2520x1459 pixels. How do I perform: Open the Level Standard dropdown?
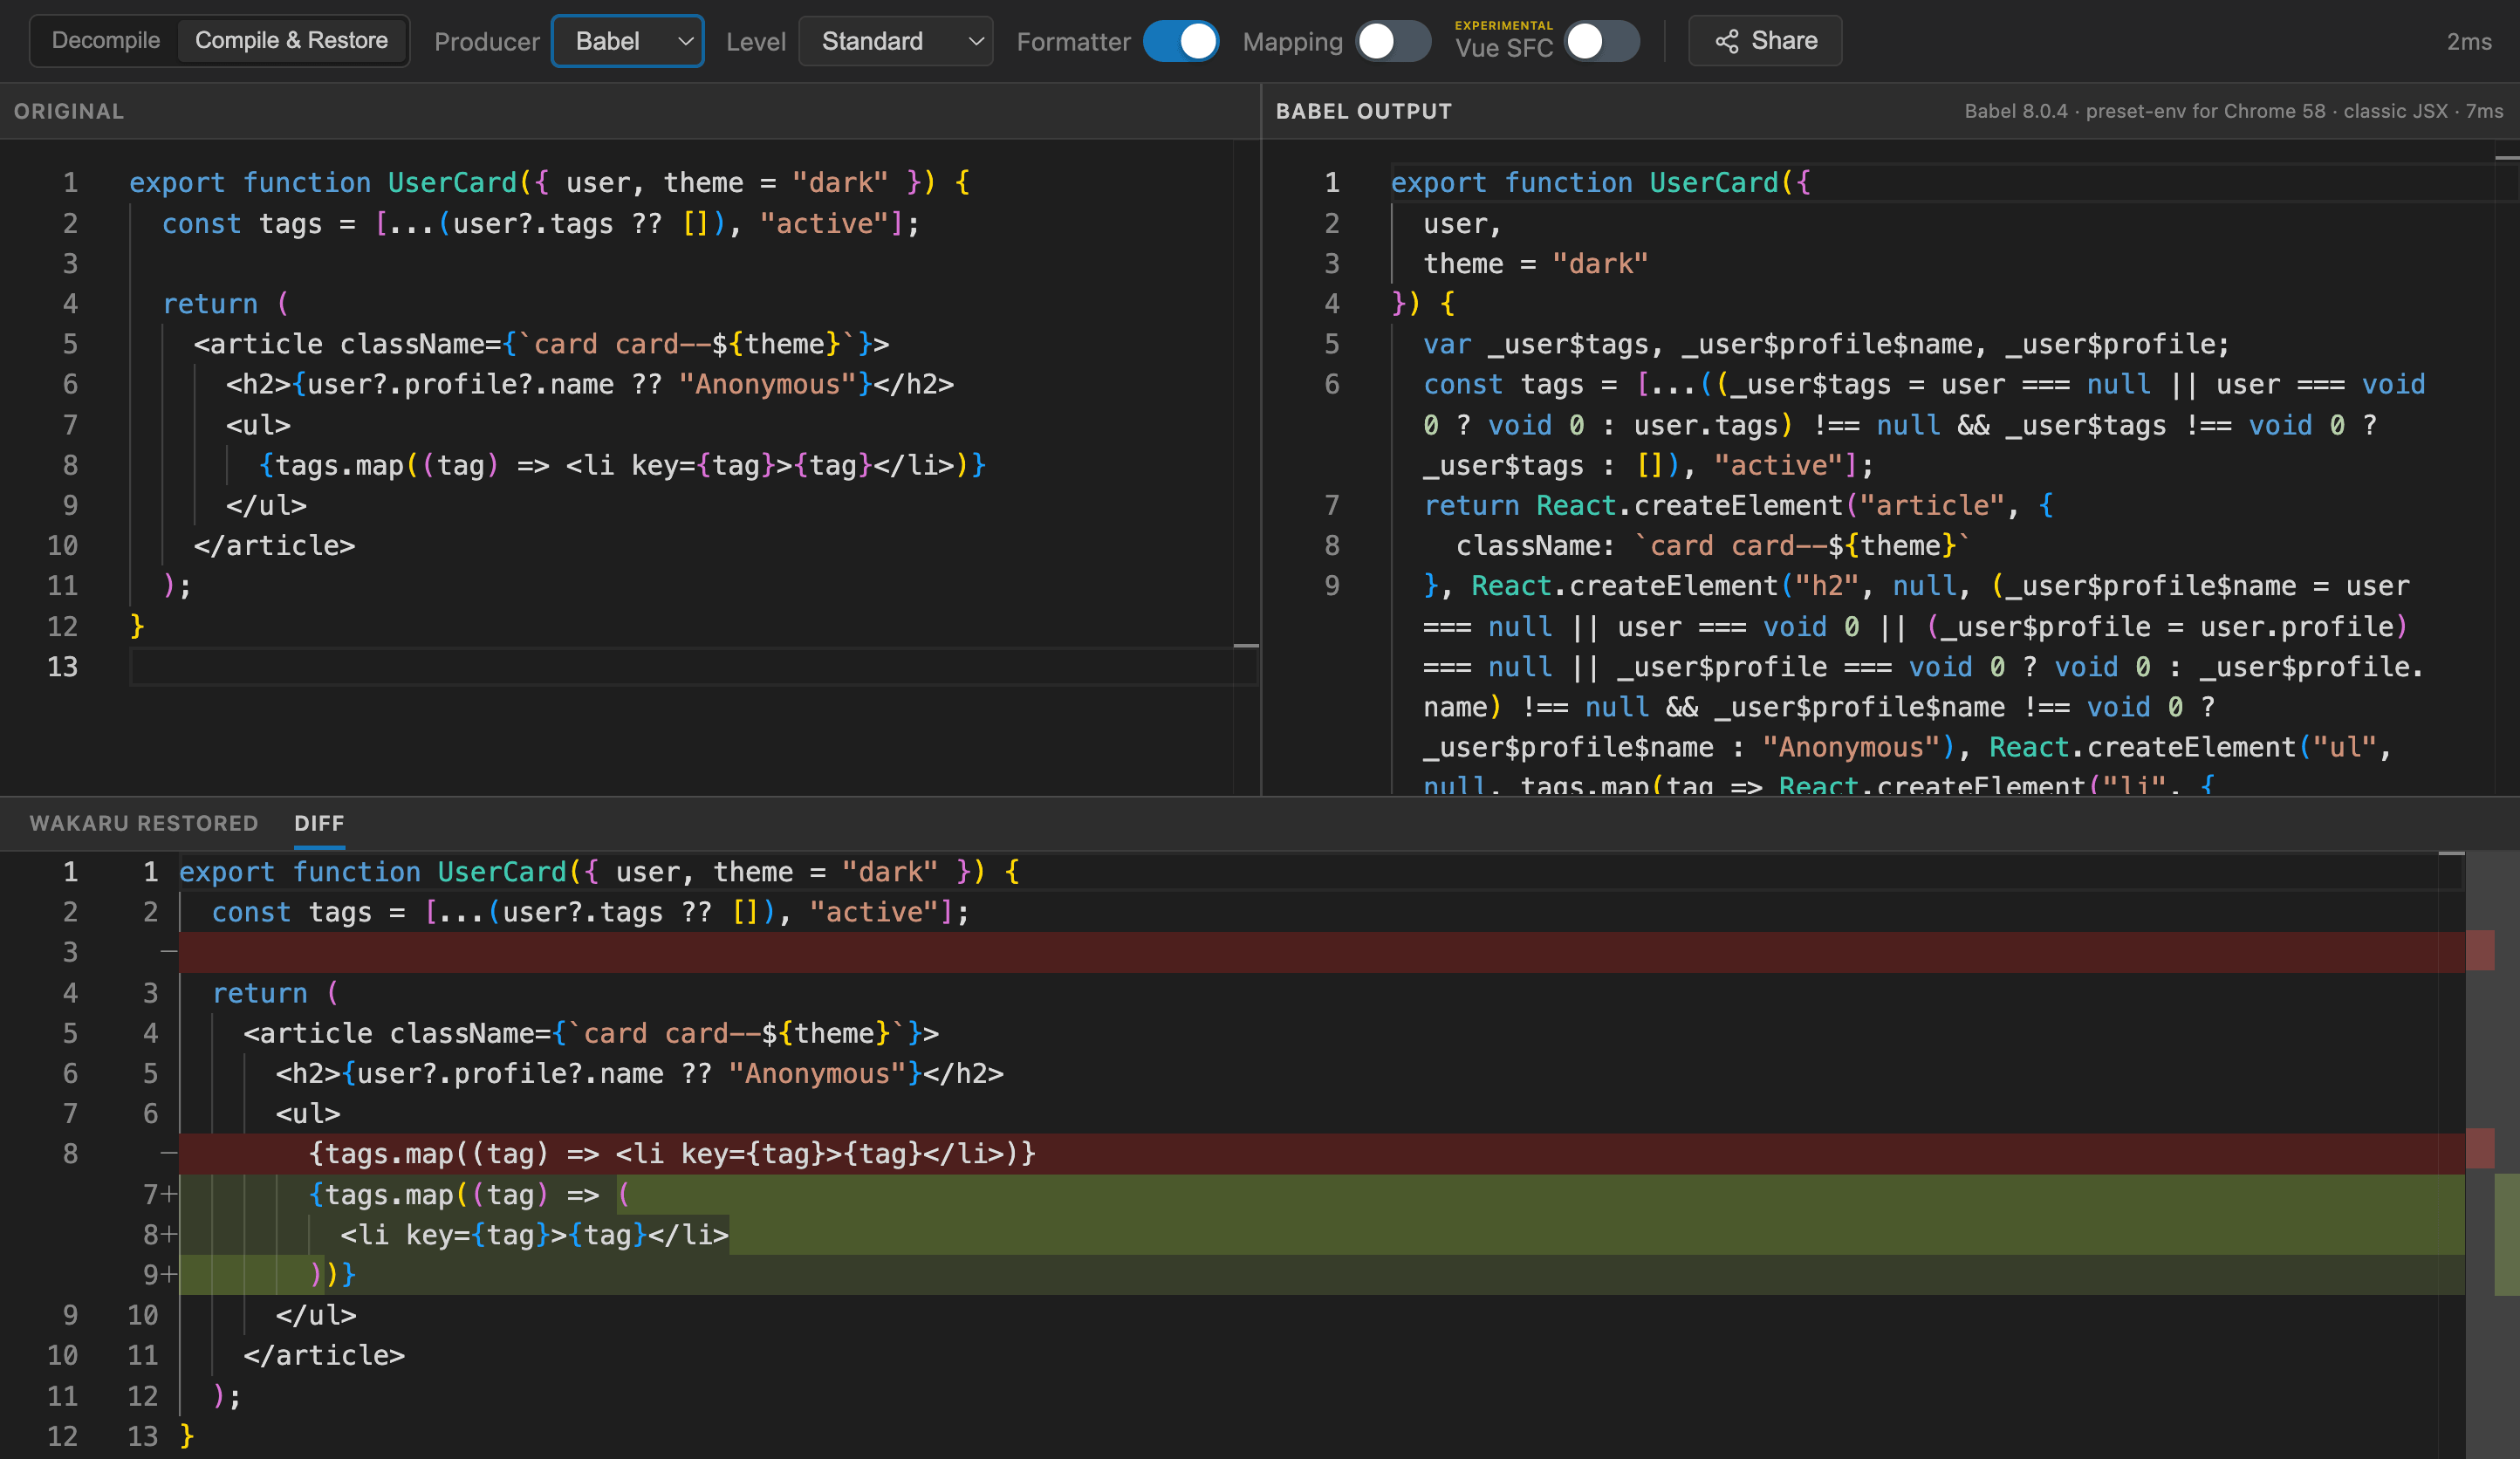click(895, 41)
